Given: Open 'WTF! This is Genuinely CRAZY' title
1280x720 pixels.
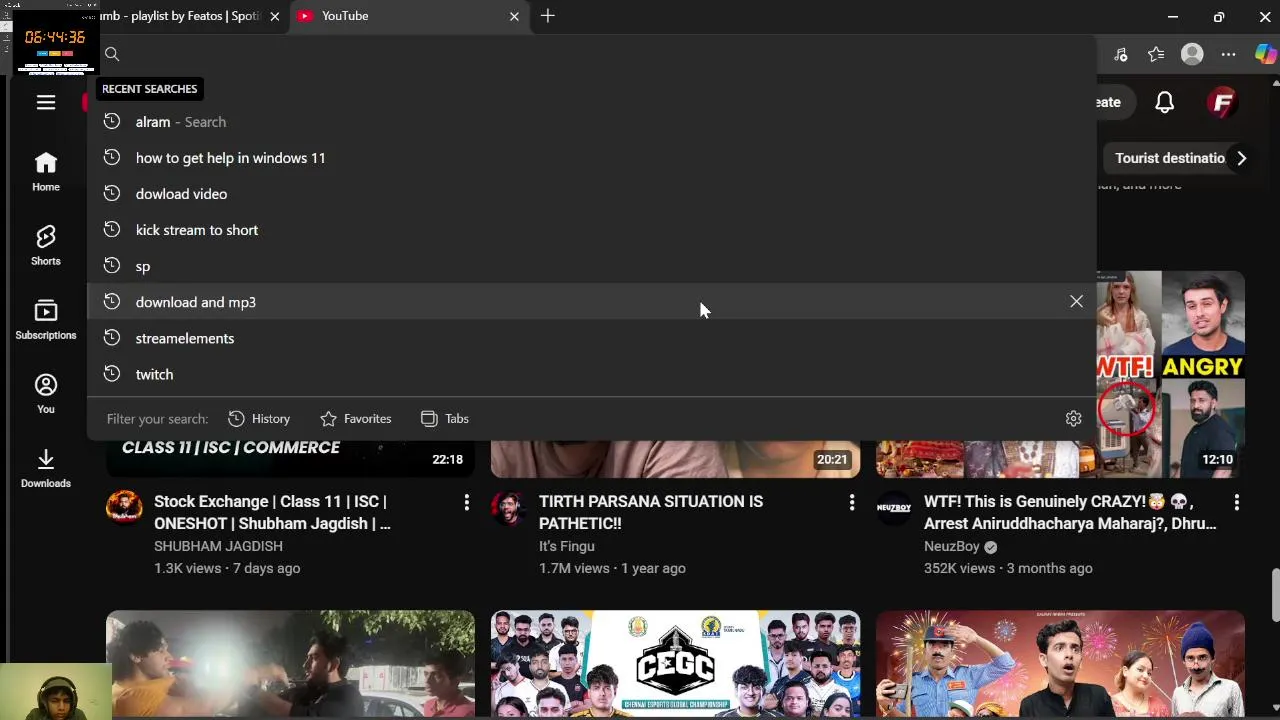Looking at the screenshot, I should pyautogui.click(x=1070, y=512).
